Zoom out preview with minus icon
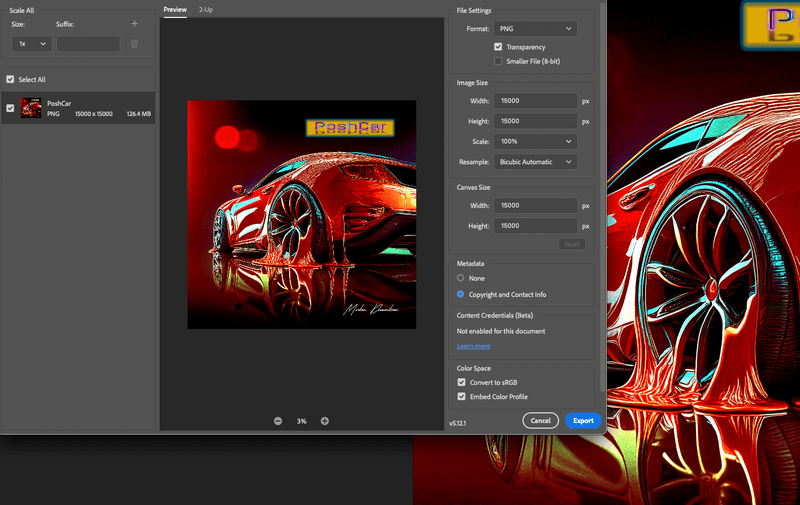800x505 pixels. point(278,421)
